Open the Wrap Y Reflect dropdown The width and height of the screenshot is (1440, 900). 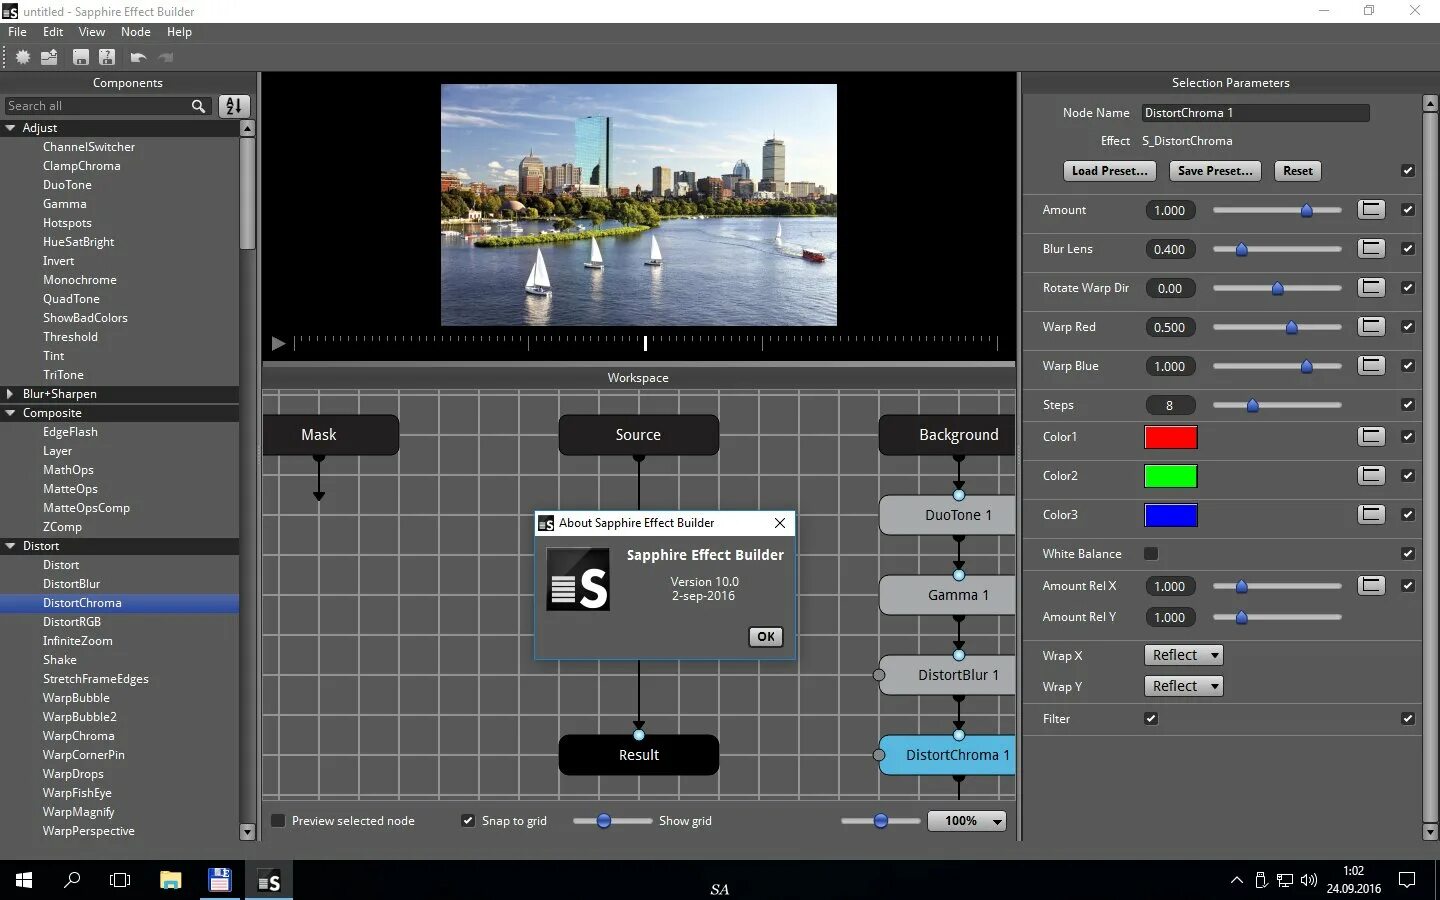coord(1183,687)
